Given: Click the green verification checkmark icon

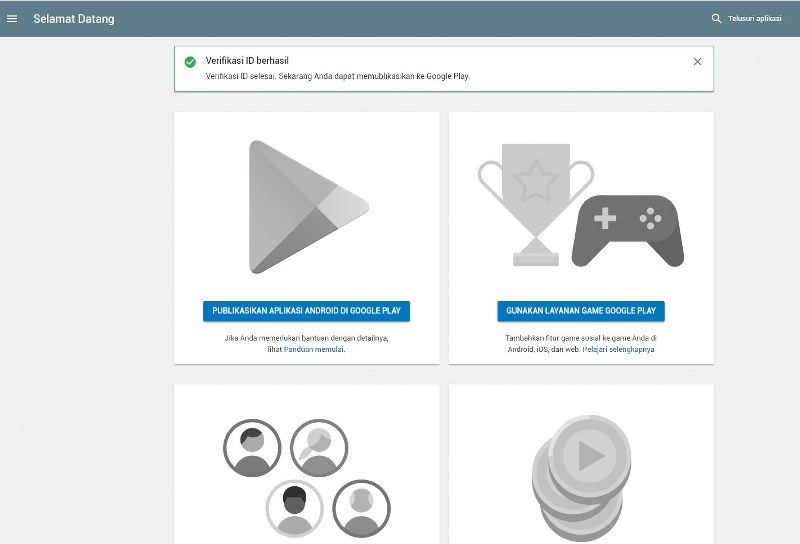Looking at the screenshot, I should tap(190, 62).
